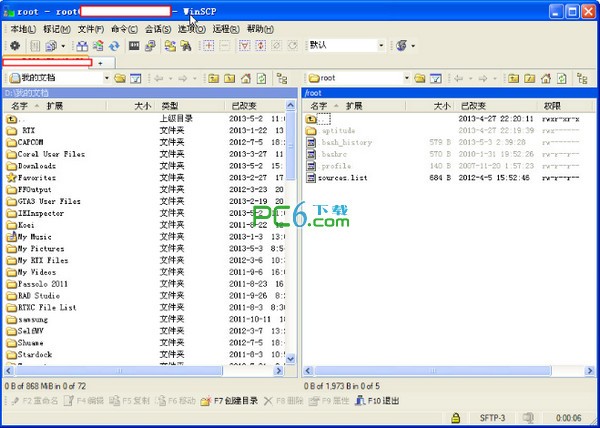Click F5 复制 button
Screen dimensions: 600x428
pyautogui.click(x=129, y=401)
